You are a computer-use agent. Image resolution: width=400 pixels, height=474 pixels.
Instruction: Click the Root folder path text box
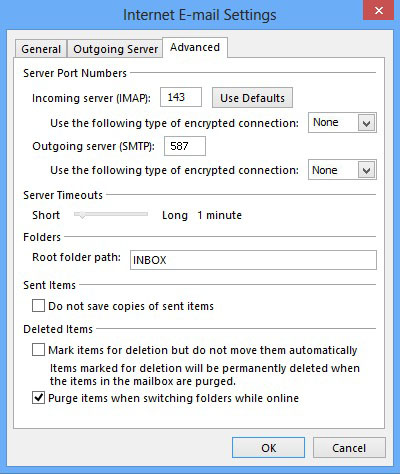[253, 260]
